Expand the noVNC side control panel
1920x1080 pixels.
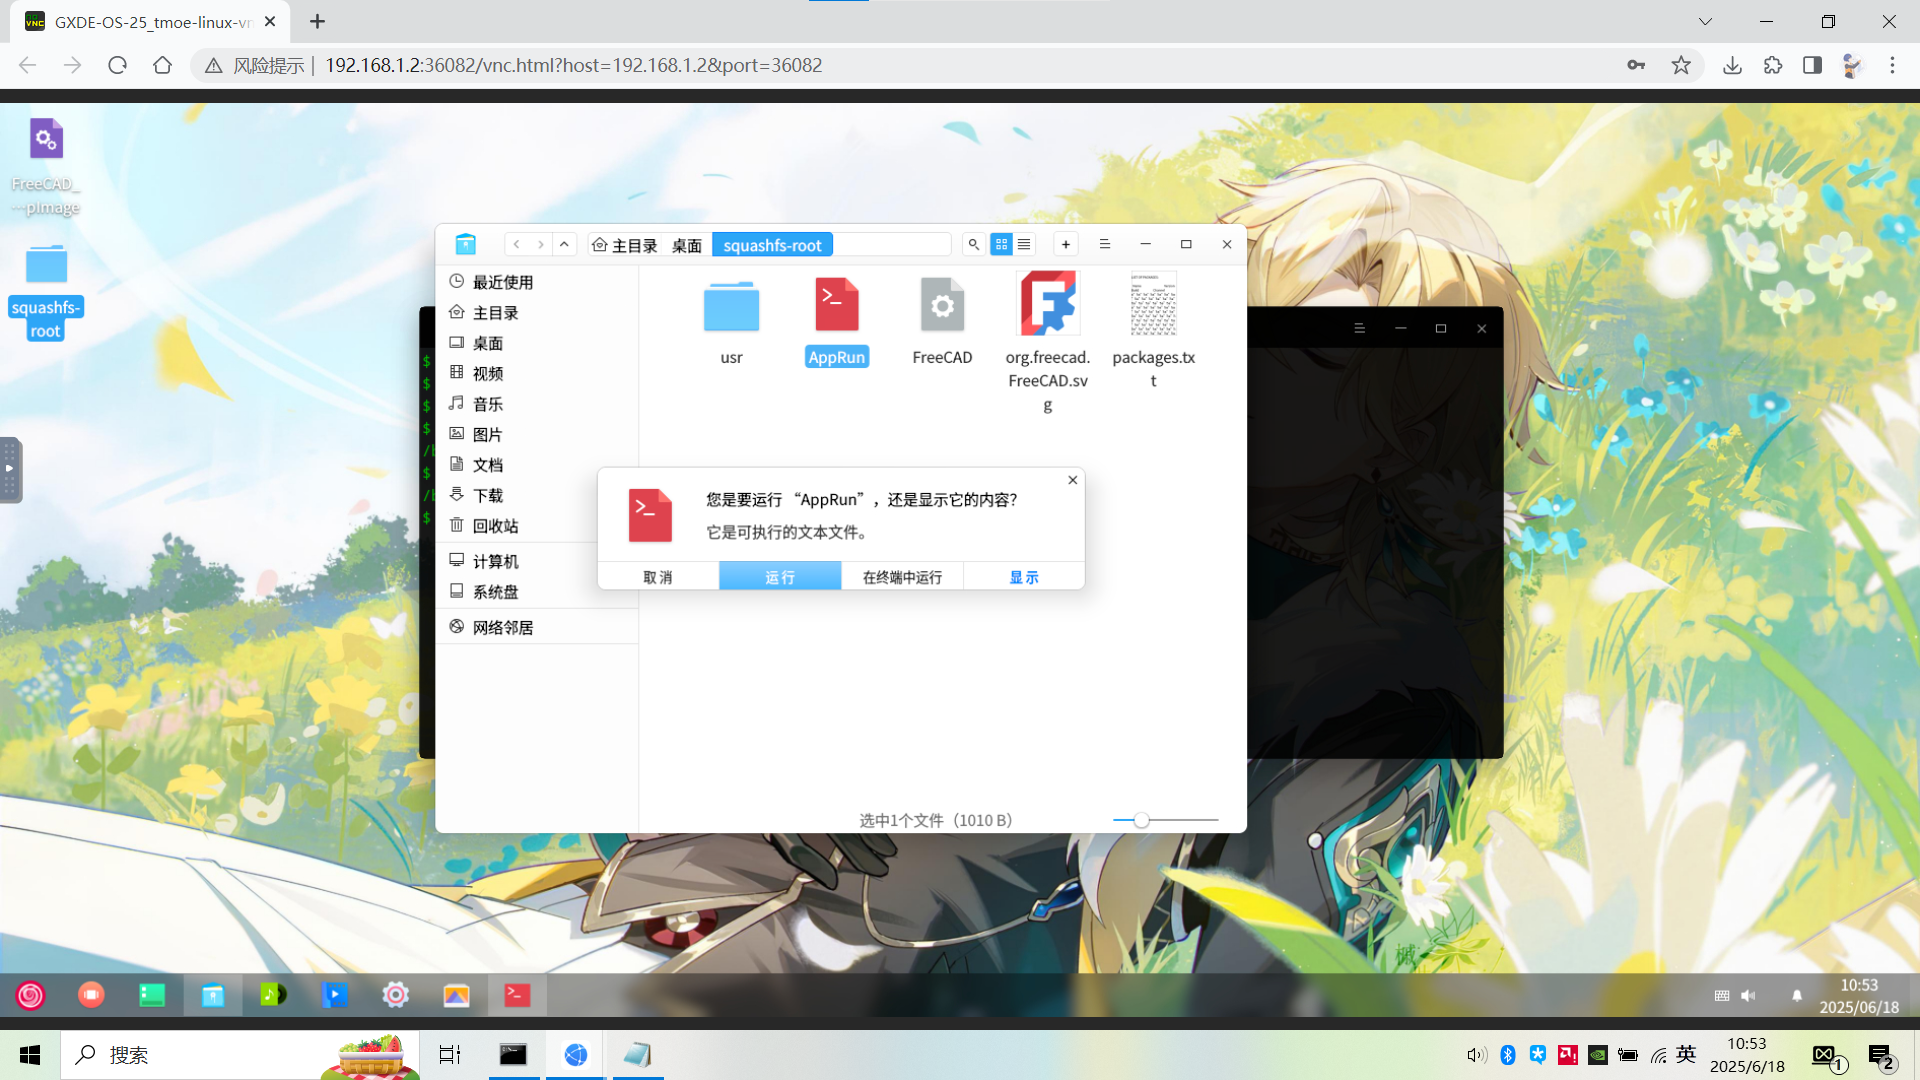pyautogui.click(x=10, y=469)
